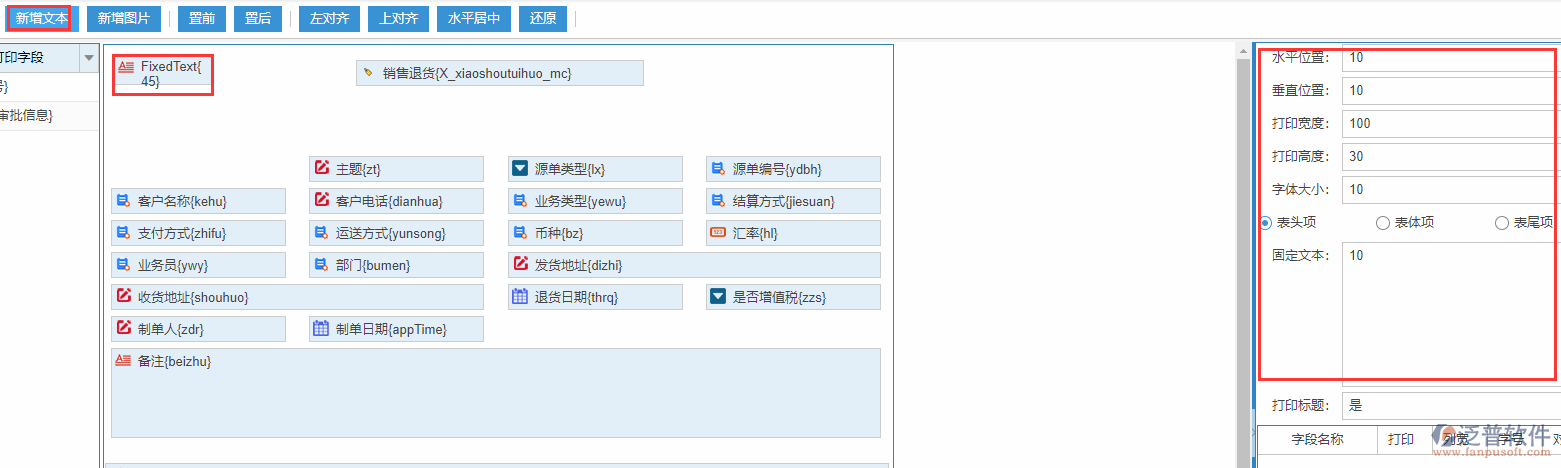Bring element forward with 置前
Image resolution: width=1561 pixels, height=468 pixels.
tap(202, 18)
